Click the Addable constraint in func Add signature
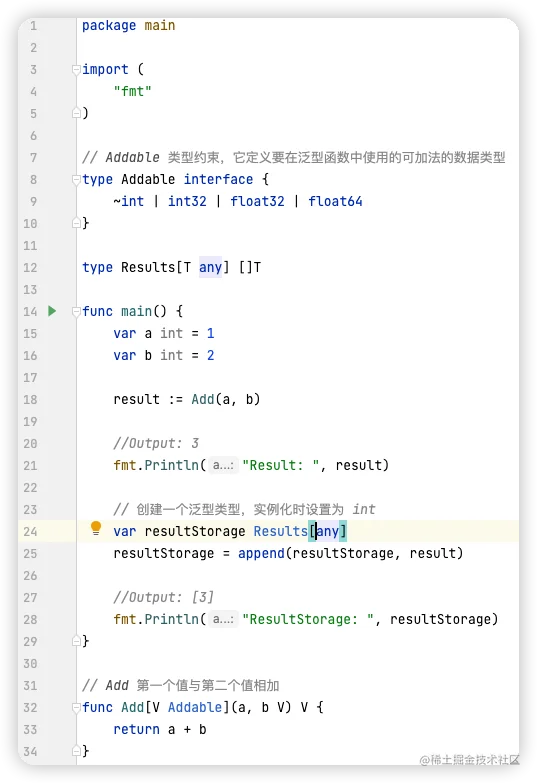 pos(195,708)
